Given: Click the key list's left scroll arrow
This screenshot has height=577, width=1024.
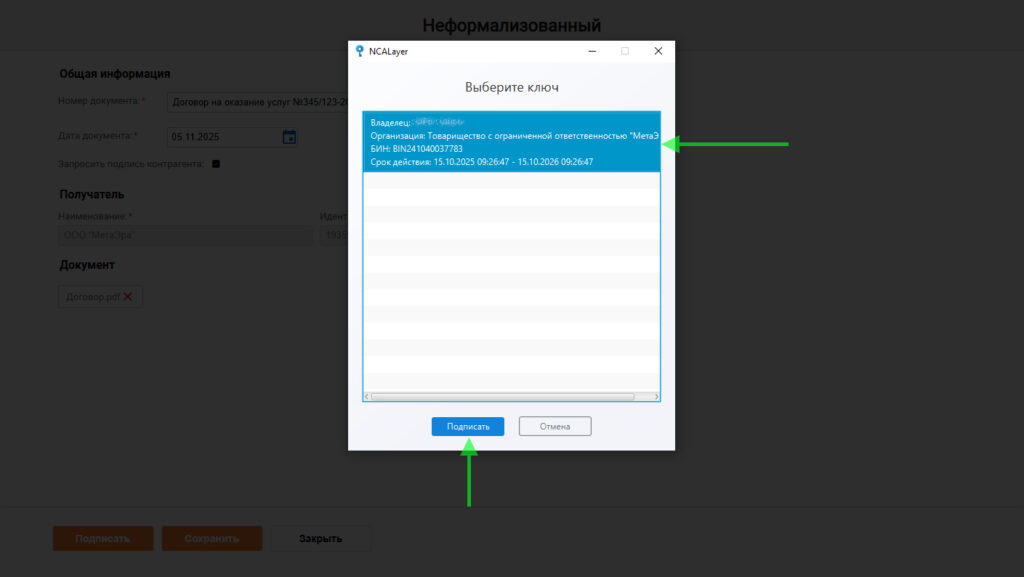Looking at the screenshot, I should click(367, 397).
